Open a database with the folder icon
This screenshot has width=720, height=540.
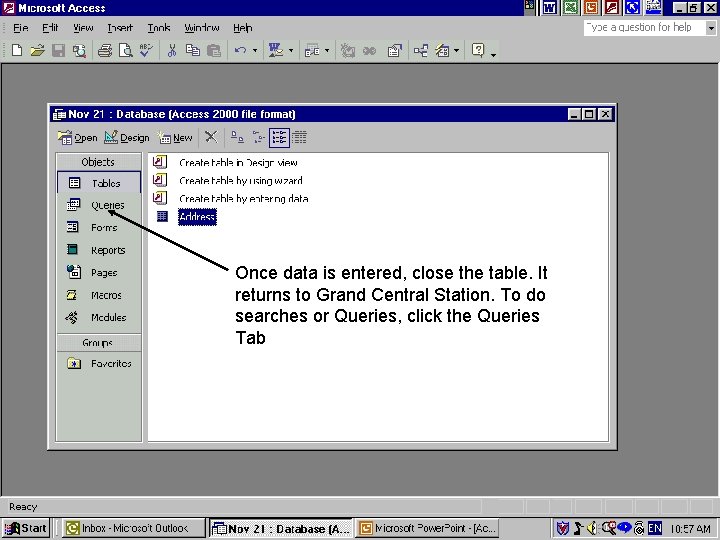tap(37, 50)
